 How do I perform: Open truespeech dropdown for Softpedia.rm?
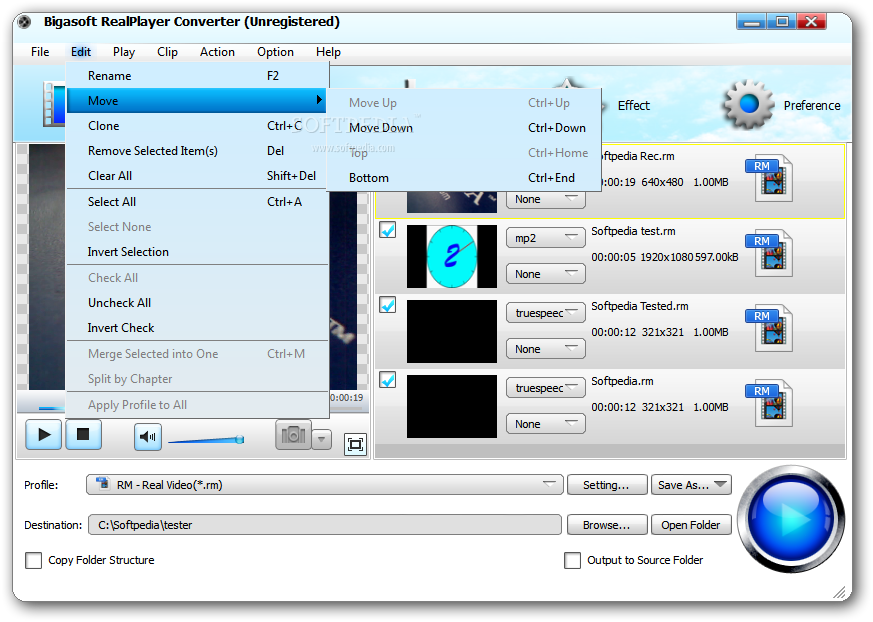546,388
